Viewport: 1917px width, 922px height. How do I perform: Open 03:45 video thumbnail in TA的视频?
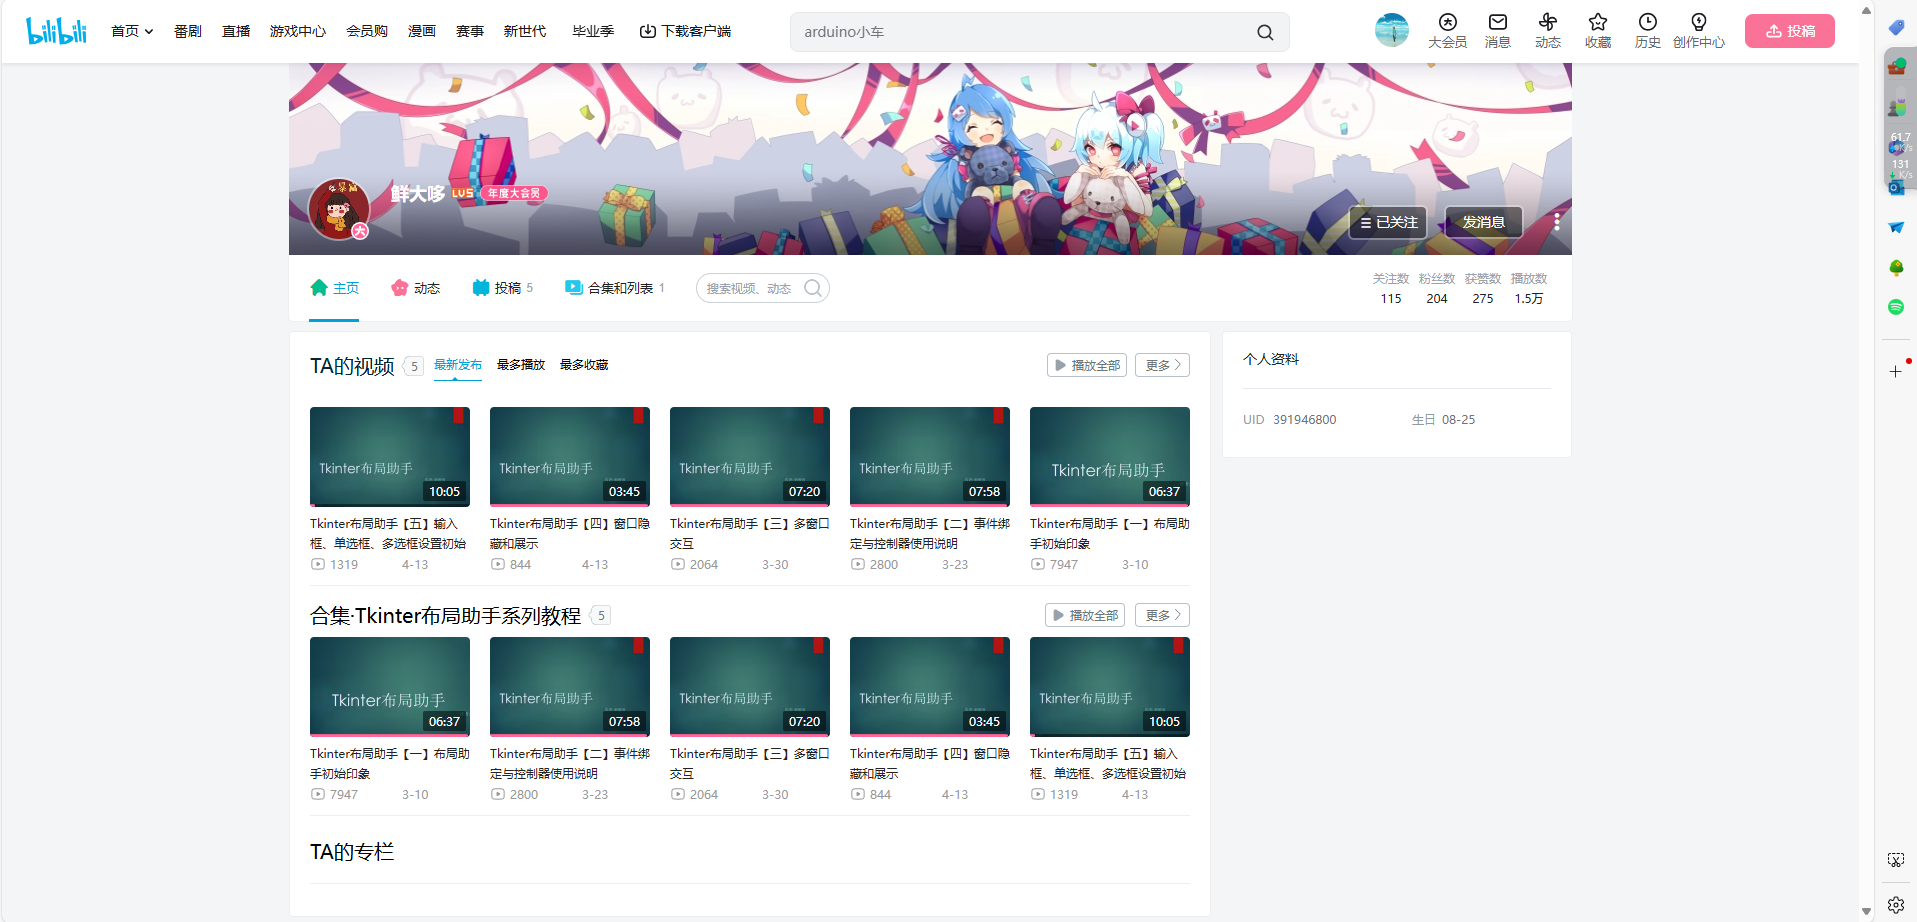click(x=570, y=457)
